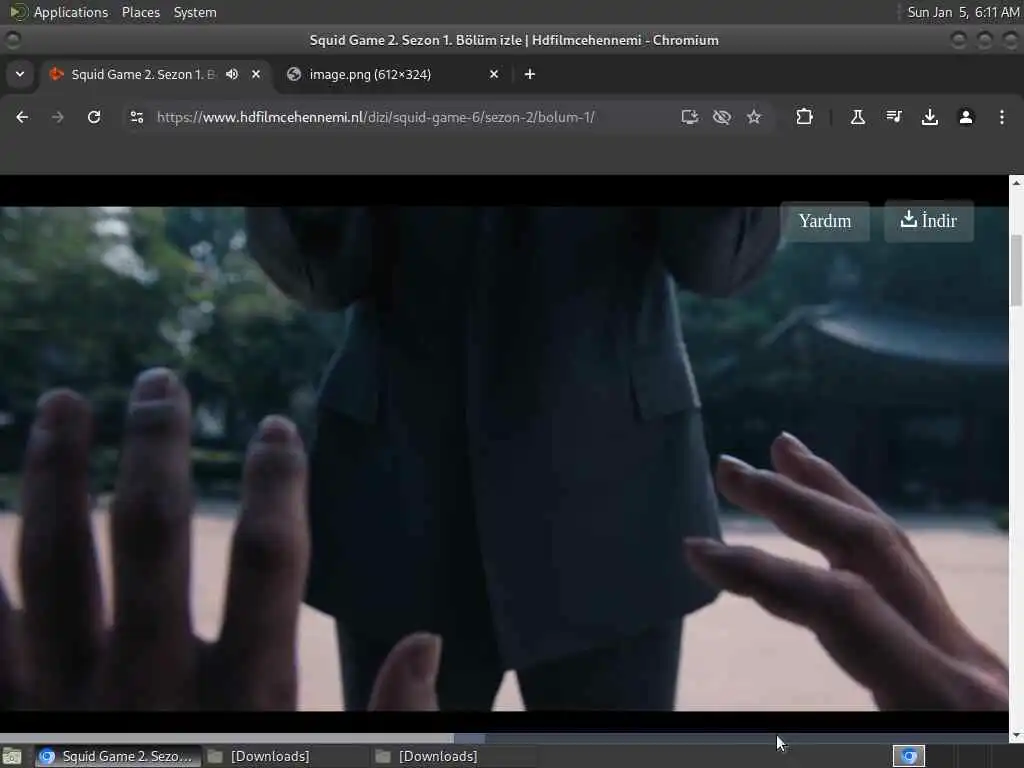Go back to the previous page
Screen dimensions: 1024x768
click(x=22, y=117)
